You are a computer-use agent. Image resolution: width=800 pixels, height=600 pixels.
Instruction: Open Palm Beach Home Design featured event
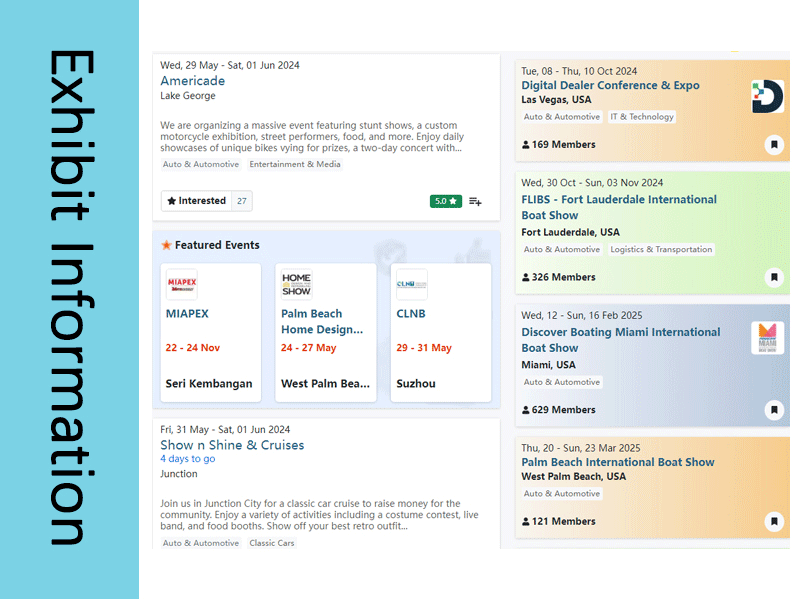click(322, 321)
